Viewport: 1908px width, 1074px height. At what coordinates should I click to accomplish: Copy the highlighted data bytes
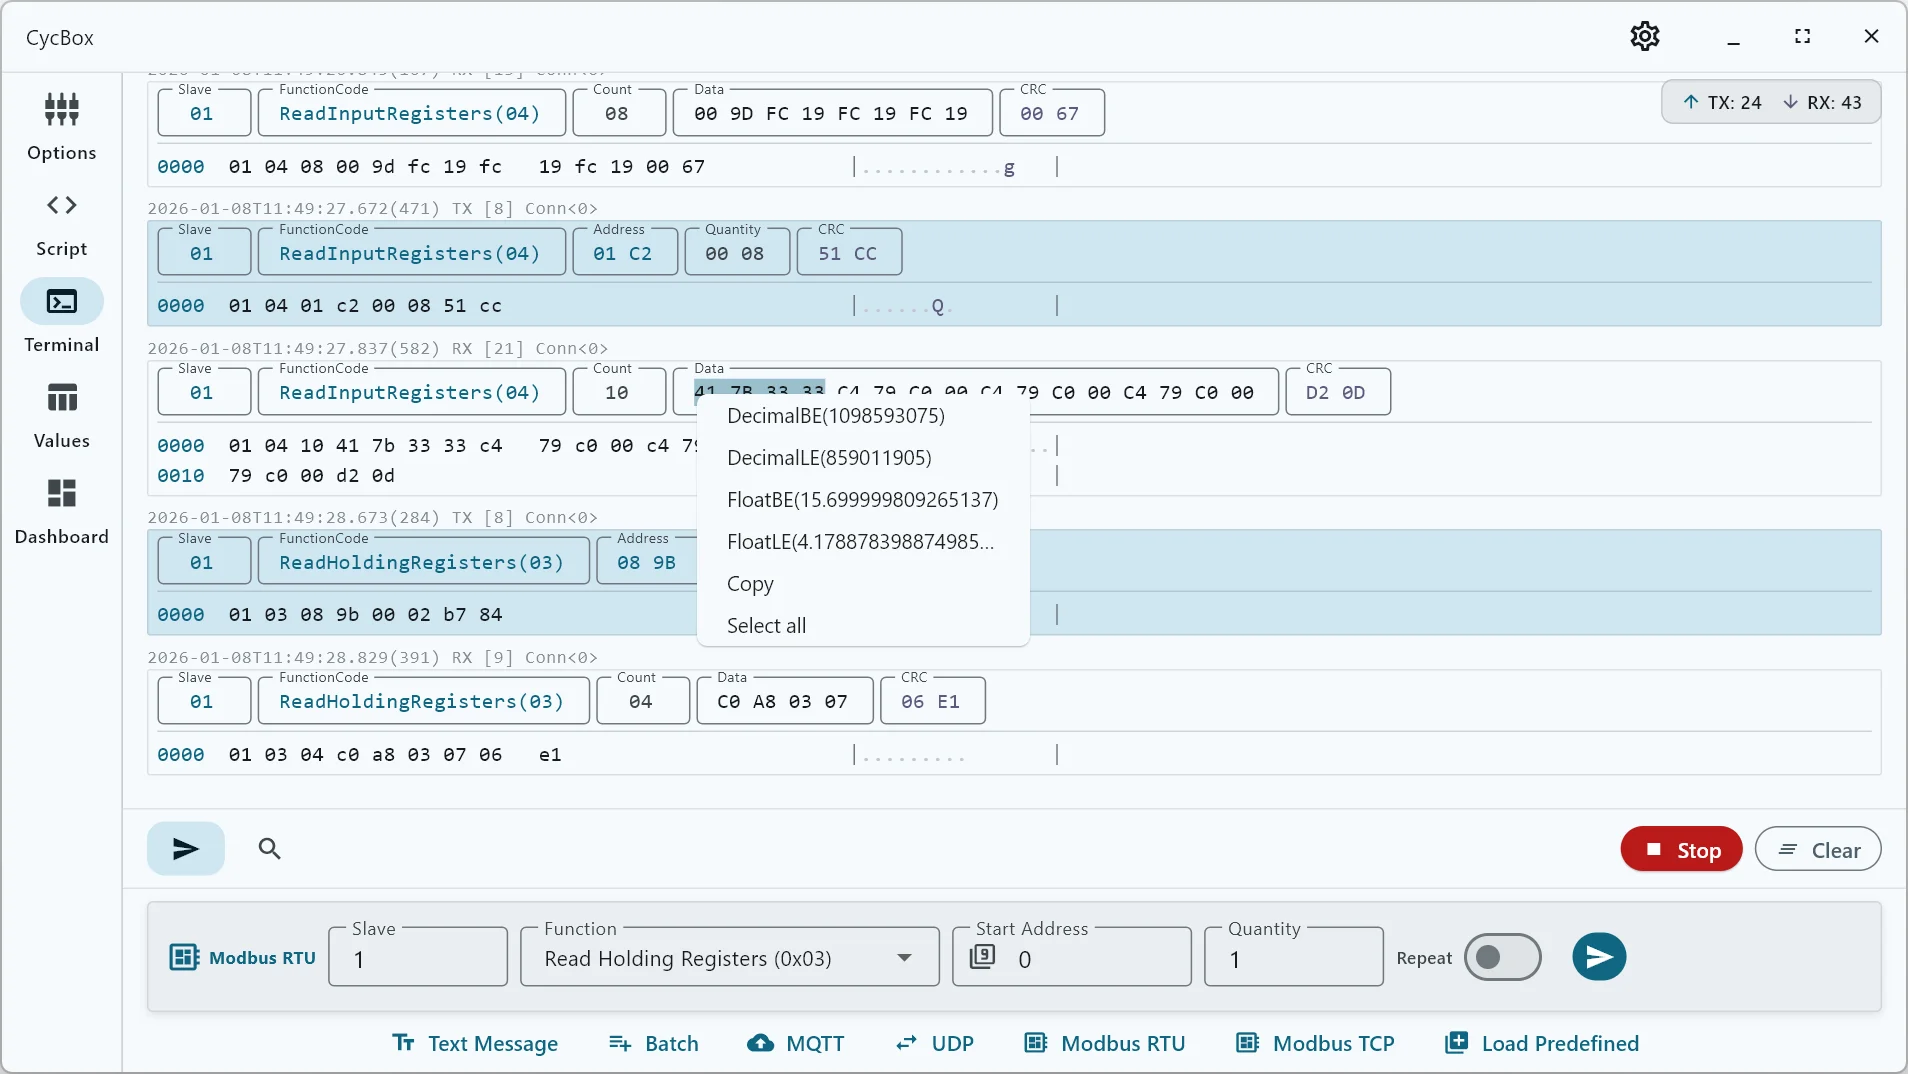[x=750, y=584]
